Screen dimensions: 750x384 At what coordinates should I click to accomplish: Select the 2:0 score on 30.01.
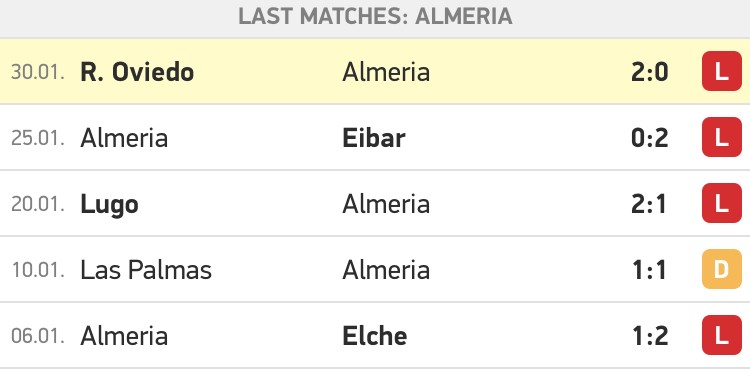click(650, 72)
